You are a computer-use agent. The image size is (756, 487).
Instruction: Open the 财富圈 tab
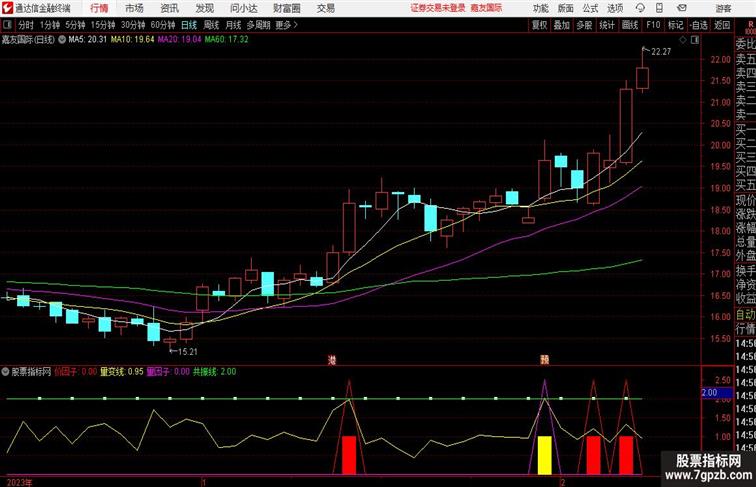tap(286, 8)
